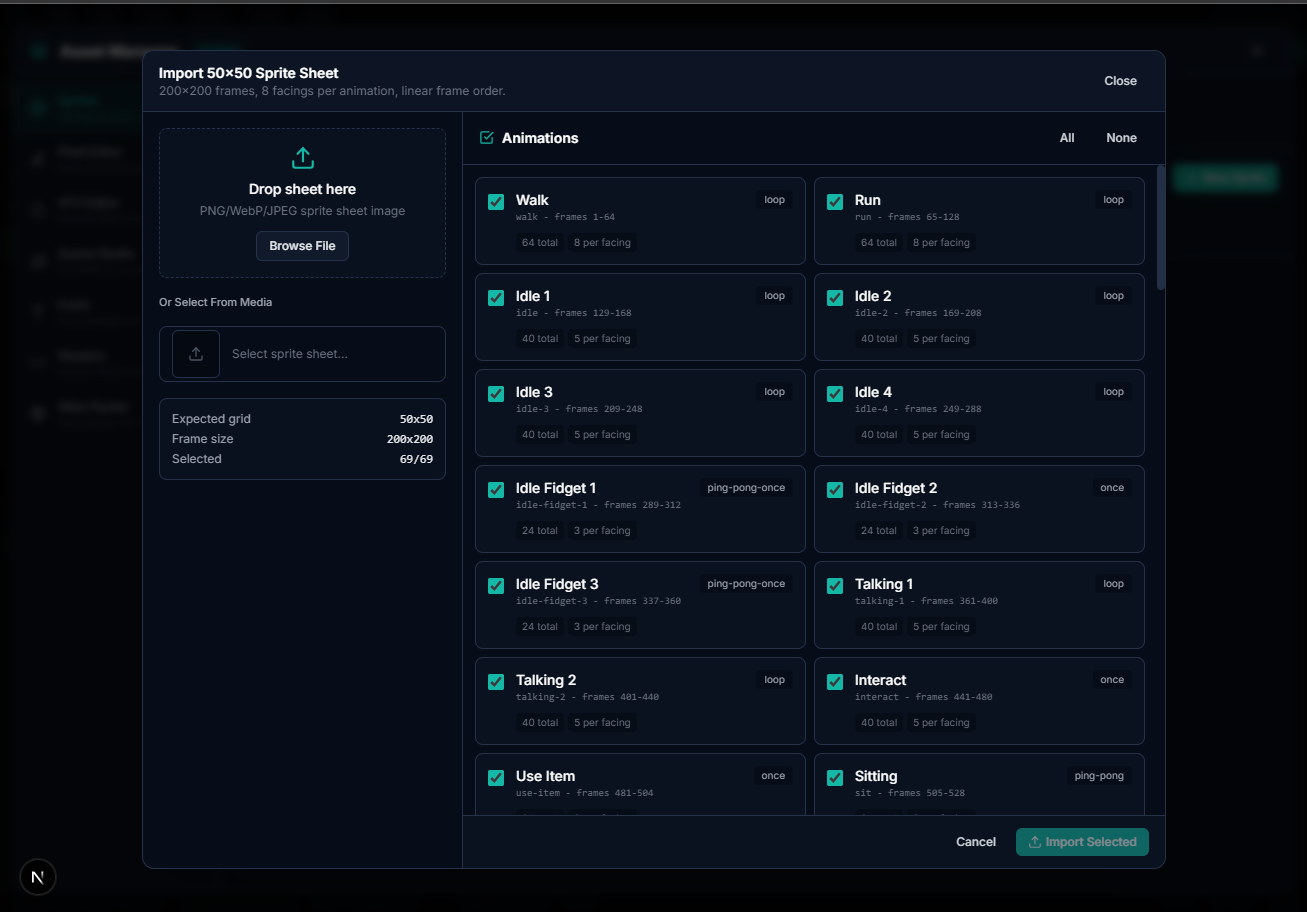The width and height of the screenshot is (1307, 912).
Task: Select None to clear animations
Action: 1121,138
